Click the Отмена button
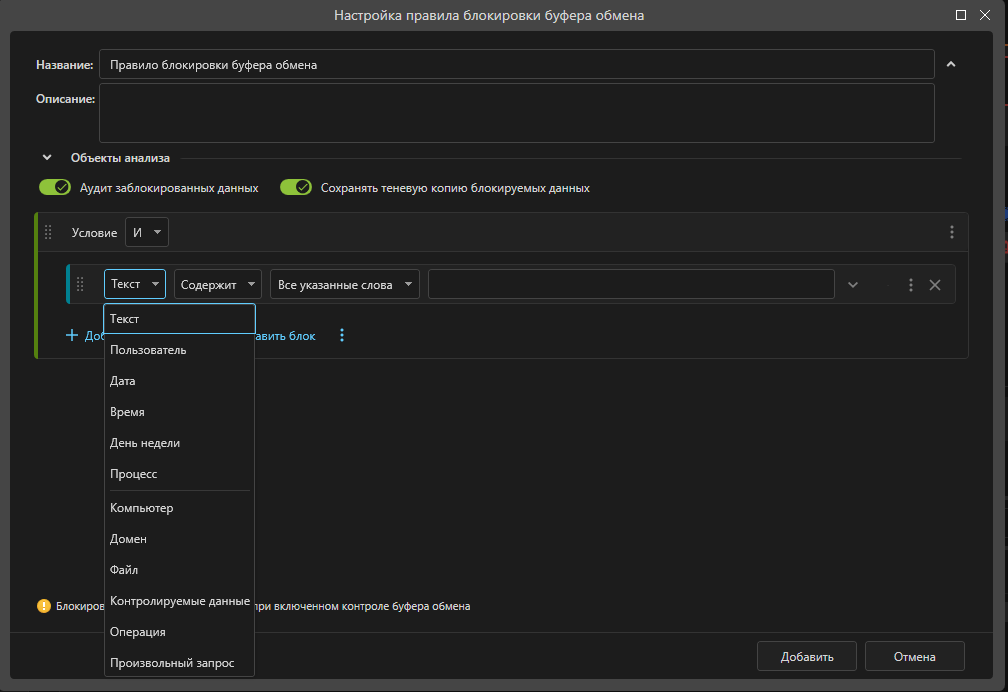This screenshot has width=1008, height=692. [914, 657]
